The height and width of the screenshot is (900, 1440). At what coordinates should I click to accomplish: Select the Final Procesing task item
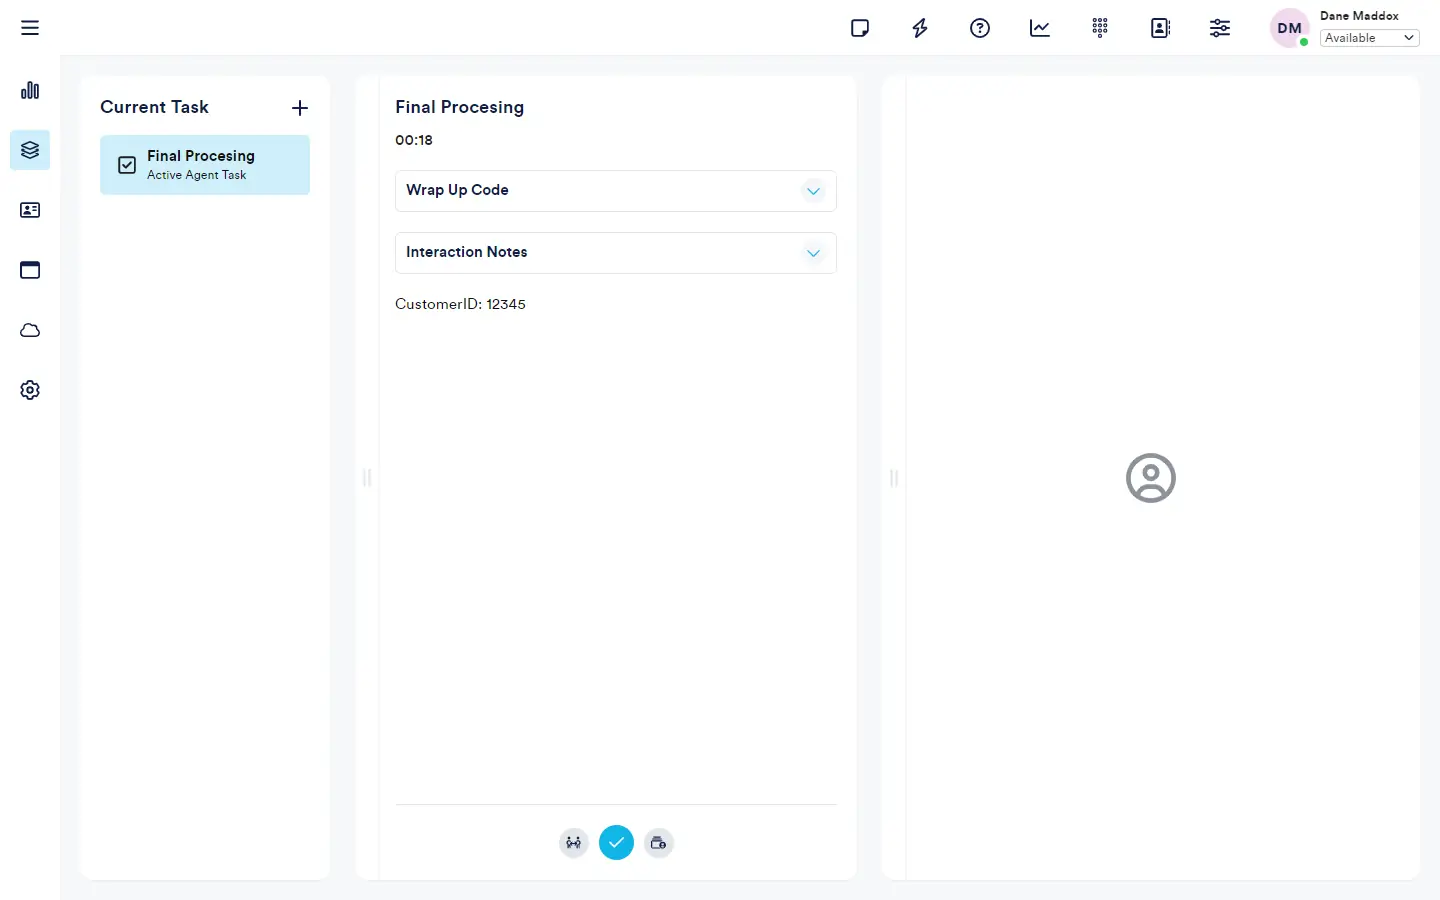(x=205, y=165)
